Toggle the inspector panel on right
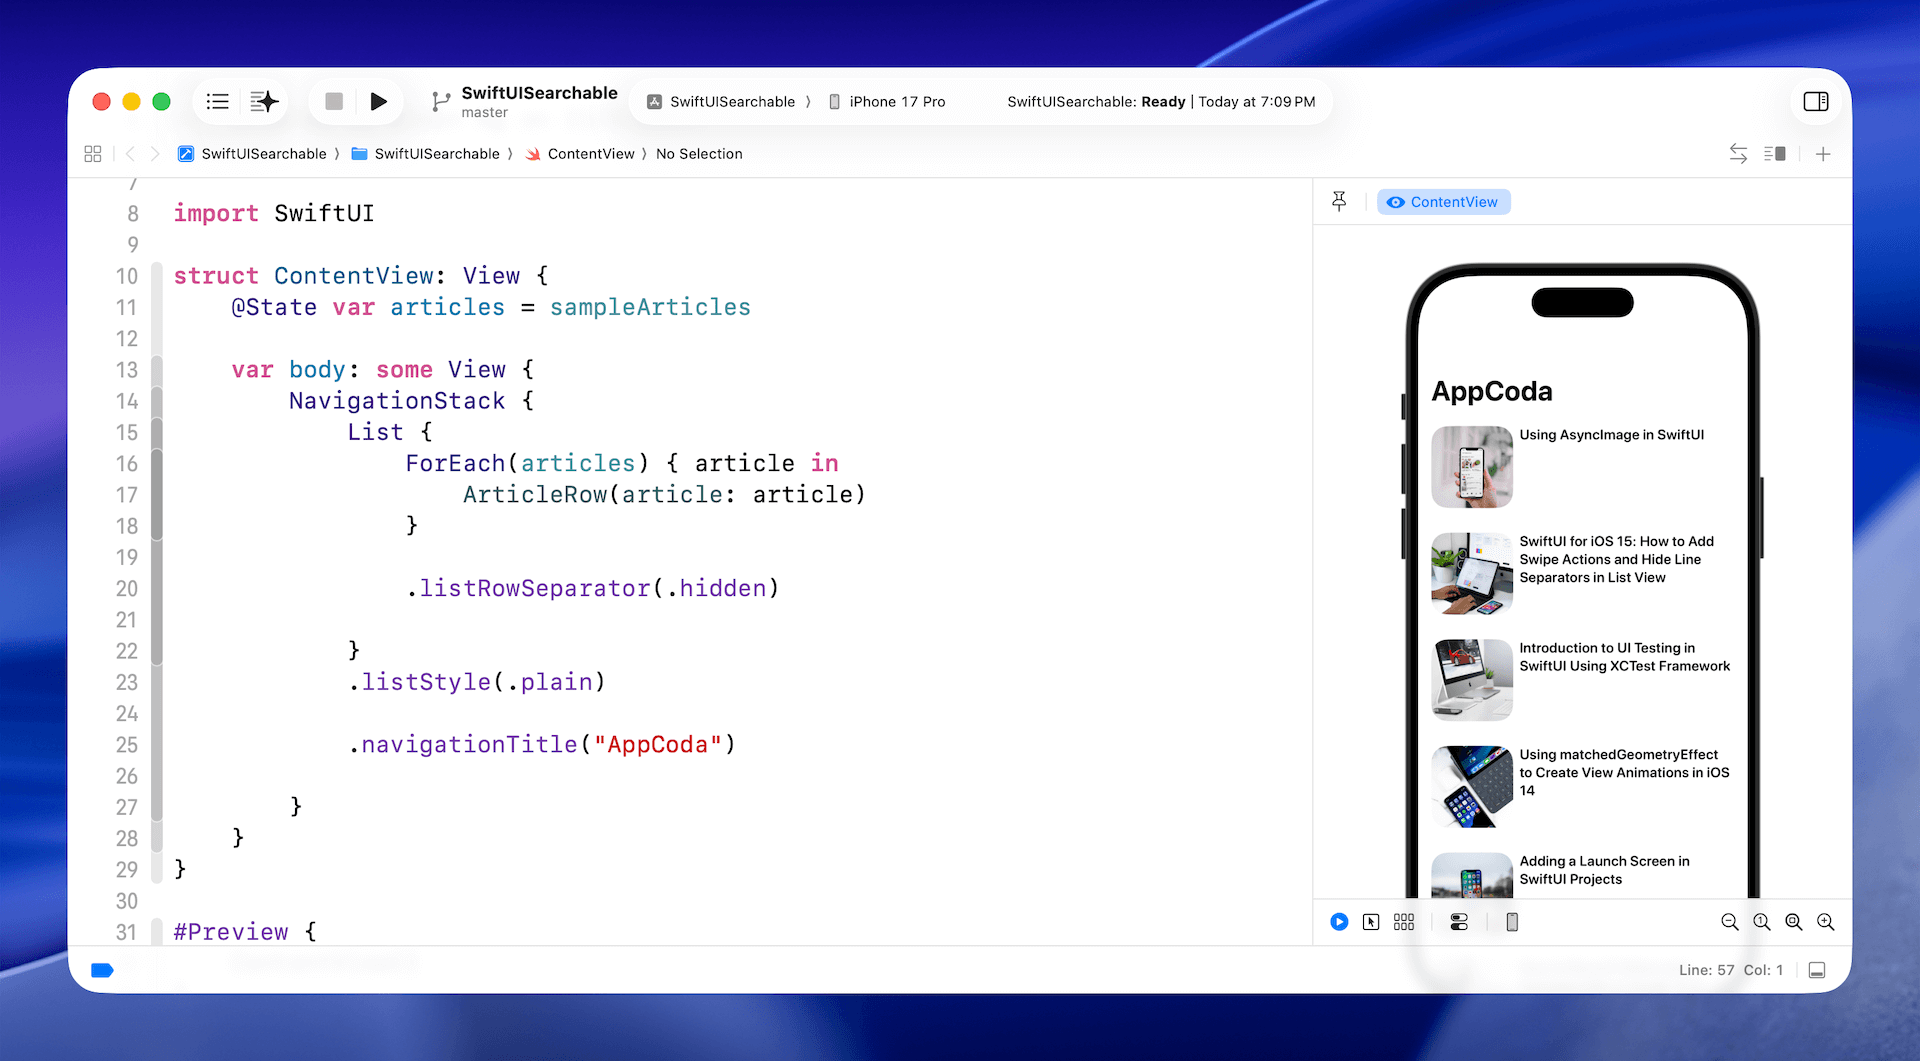 [x=1815, y=101]
